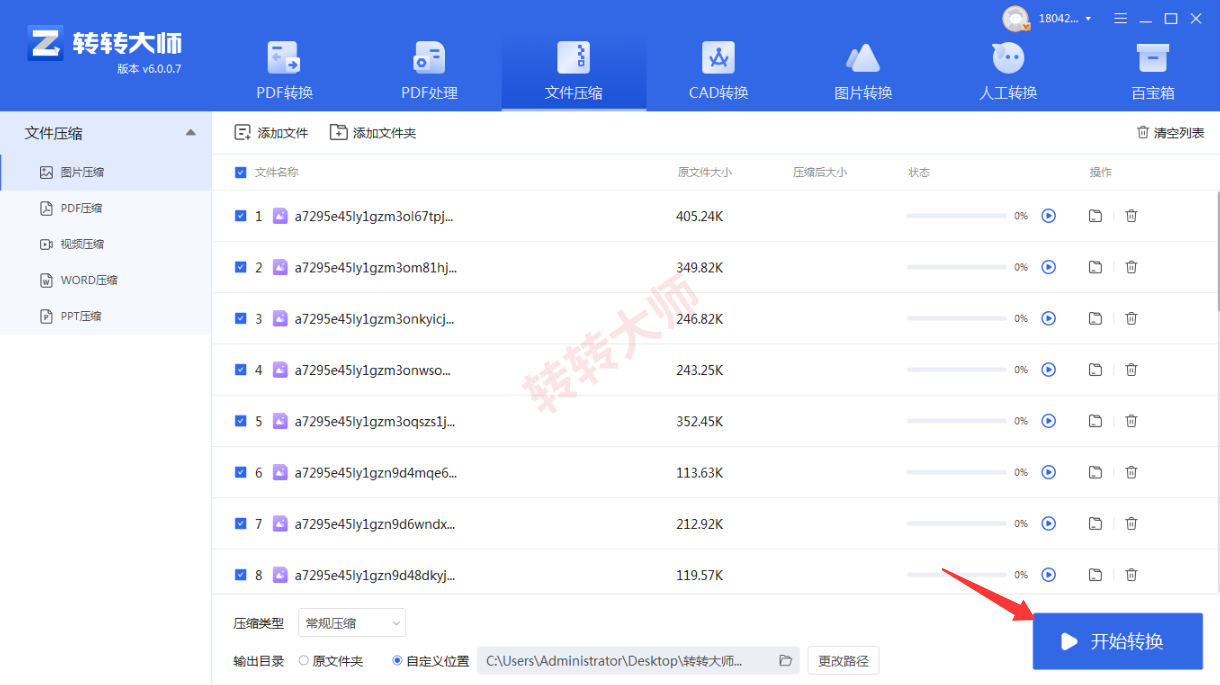This screenshot has width=1220, height=685.
Task: Select the 自定义位置 radio option
Action: click(397, 661)
